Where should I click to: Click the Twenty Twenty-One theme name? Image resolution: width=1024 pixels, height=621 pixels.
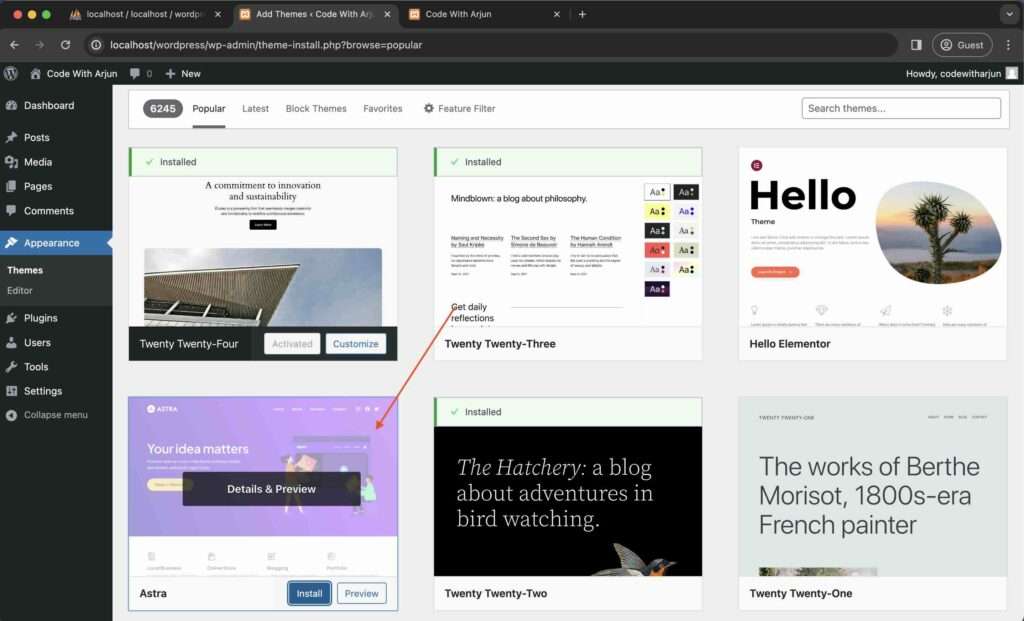pyautogui.click(x=801, y=594)
